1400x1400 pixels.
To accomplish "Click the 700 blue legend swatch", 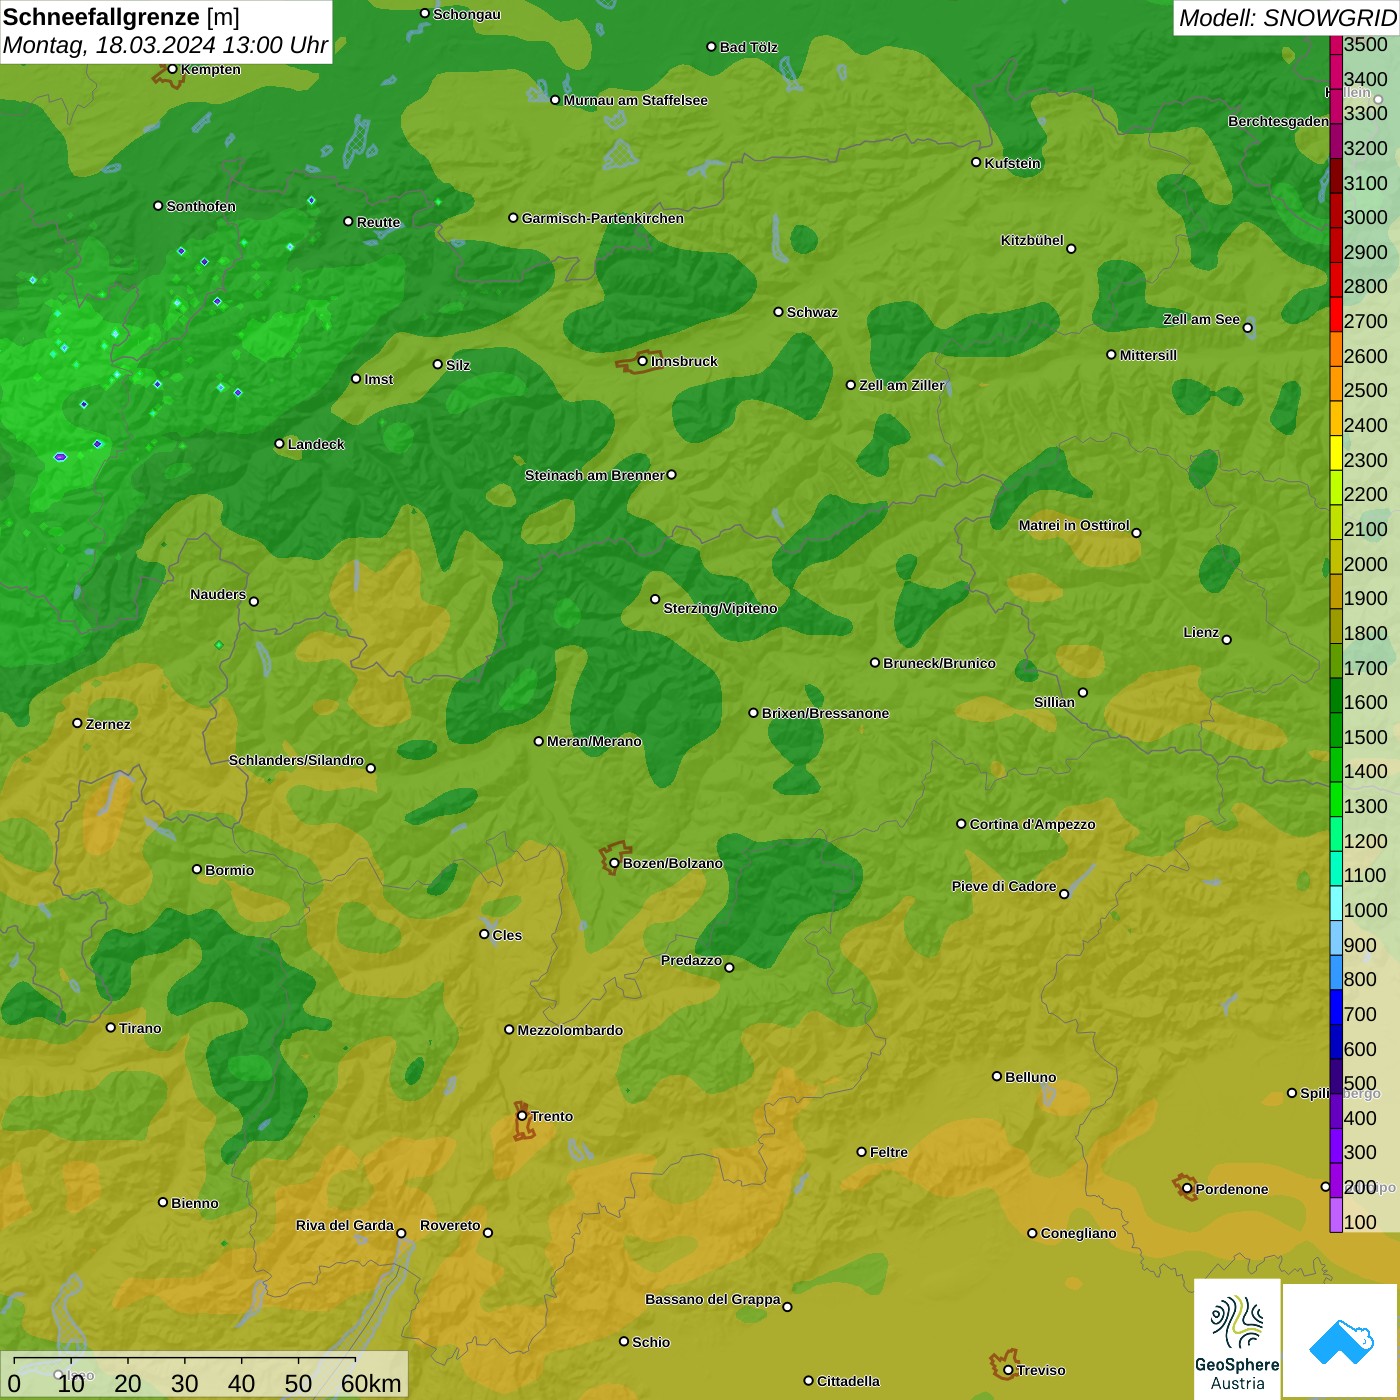I will point(1335,1008).
